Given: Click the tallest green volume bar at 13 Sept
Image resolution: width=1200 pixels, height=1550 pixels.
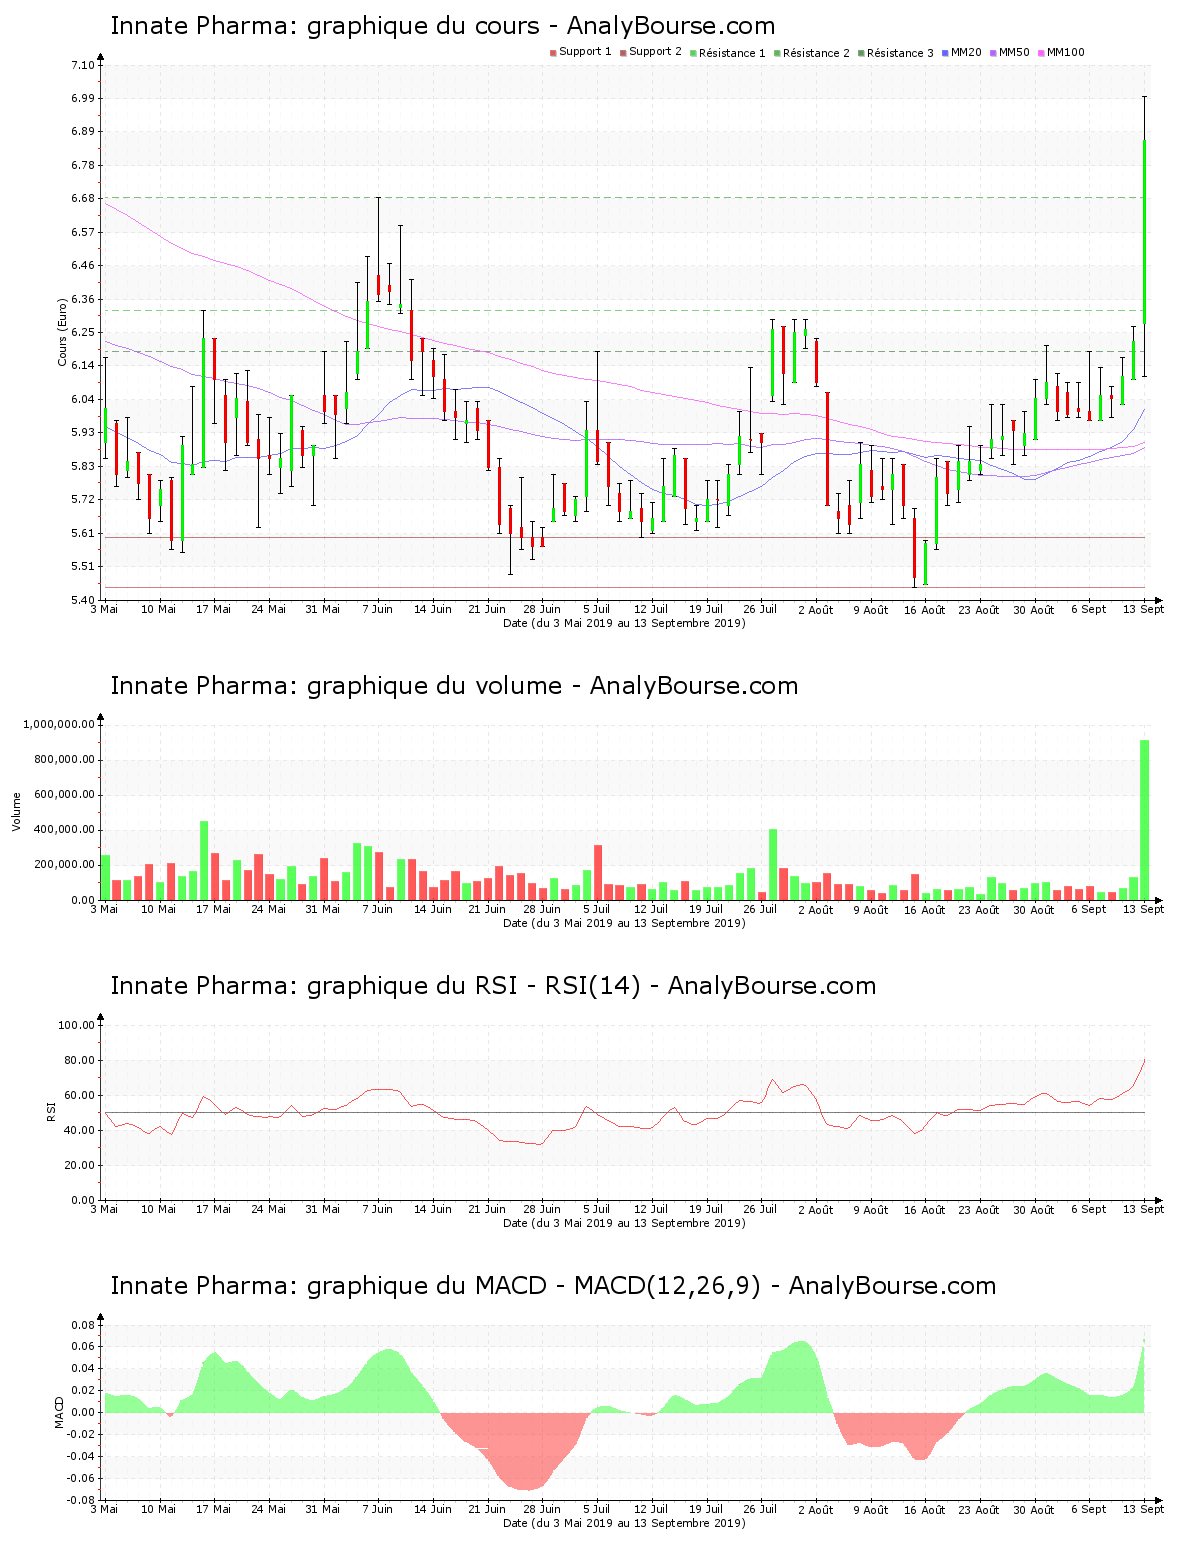Looking at the screenshot, I should (x=1144, y=820).
